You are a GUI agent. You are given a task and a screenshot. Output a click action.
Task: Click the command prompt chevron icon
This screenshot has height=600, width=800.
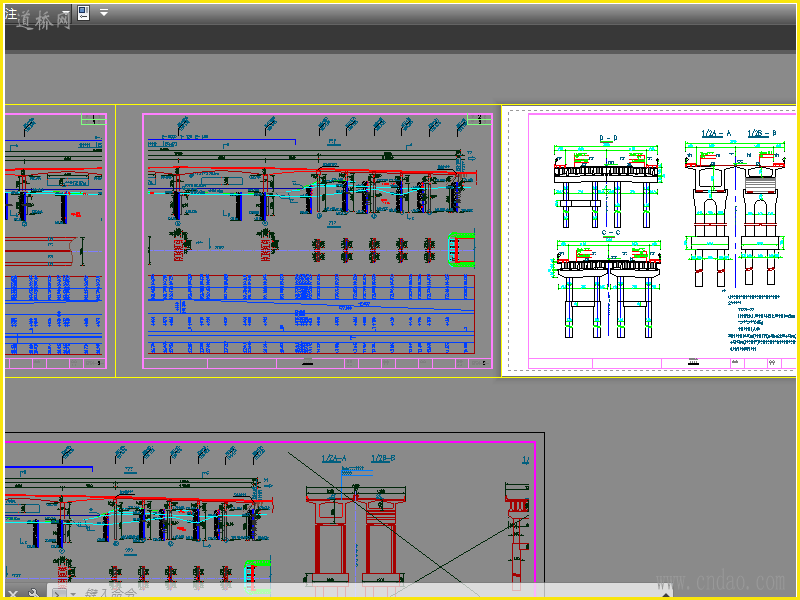(x=59, y=594)
